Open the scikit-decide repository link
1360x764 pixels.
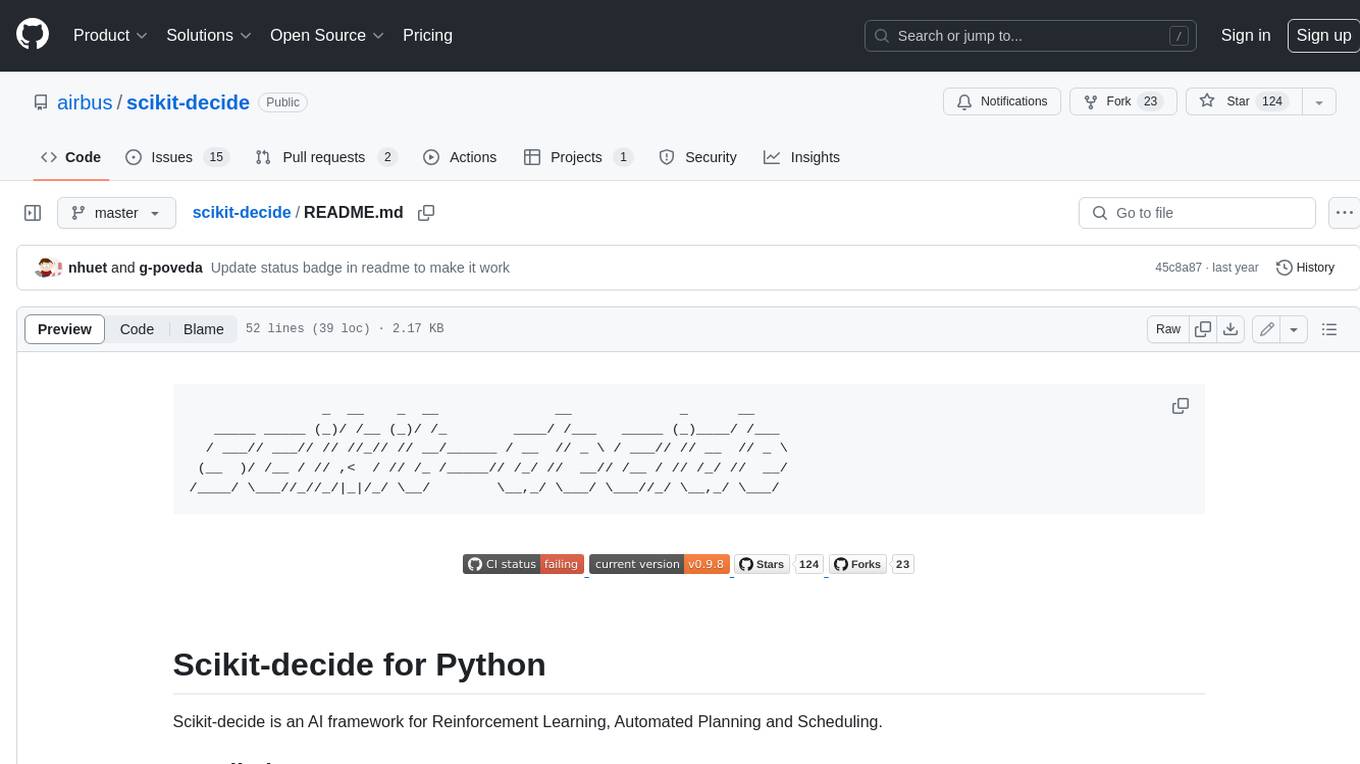click(188, 102)
